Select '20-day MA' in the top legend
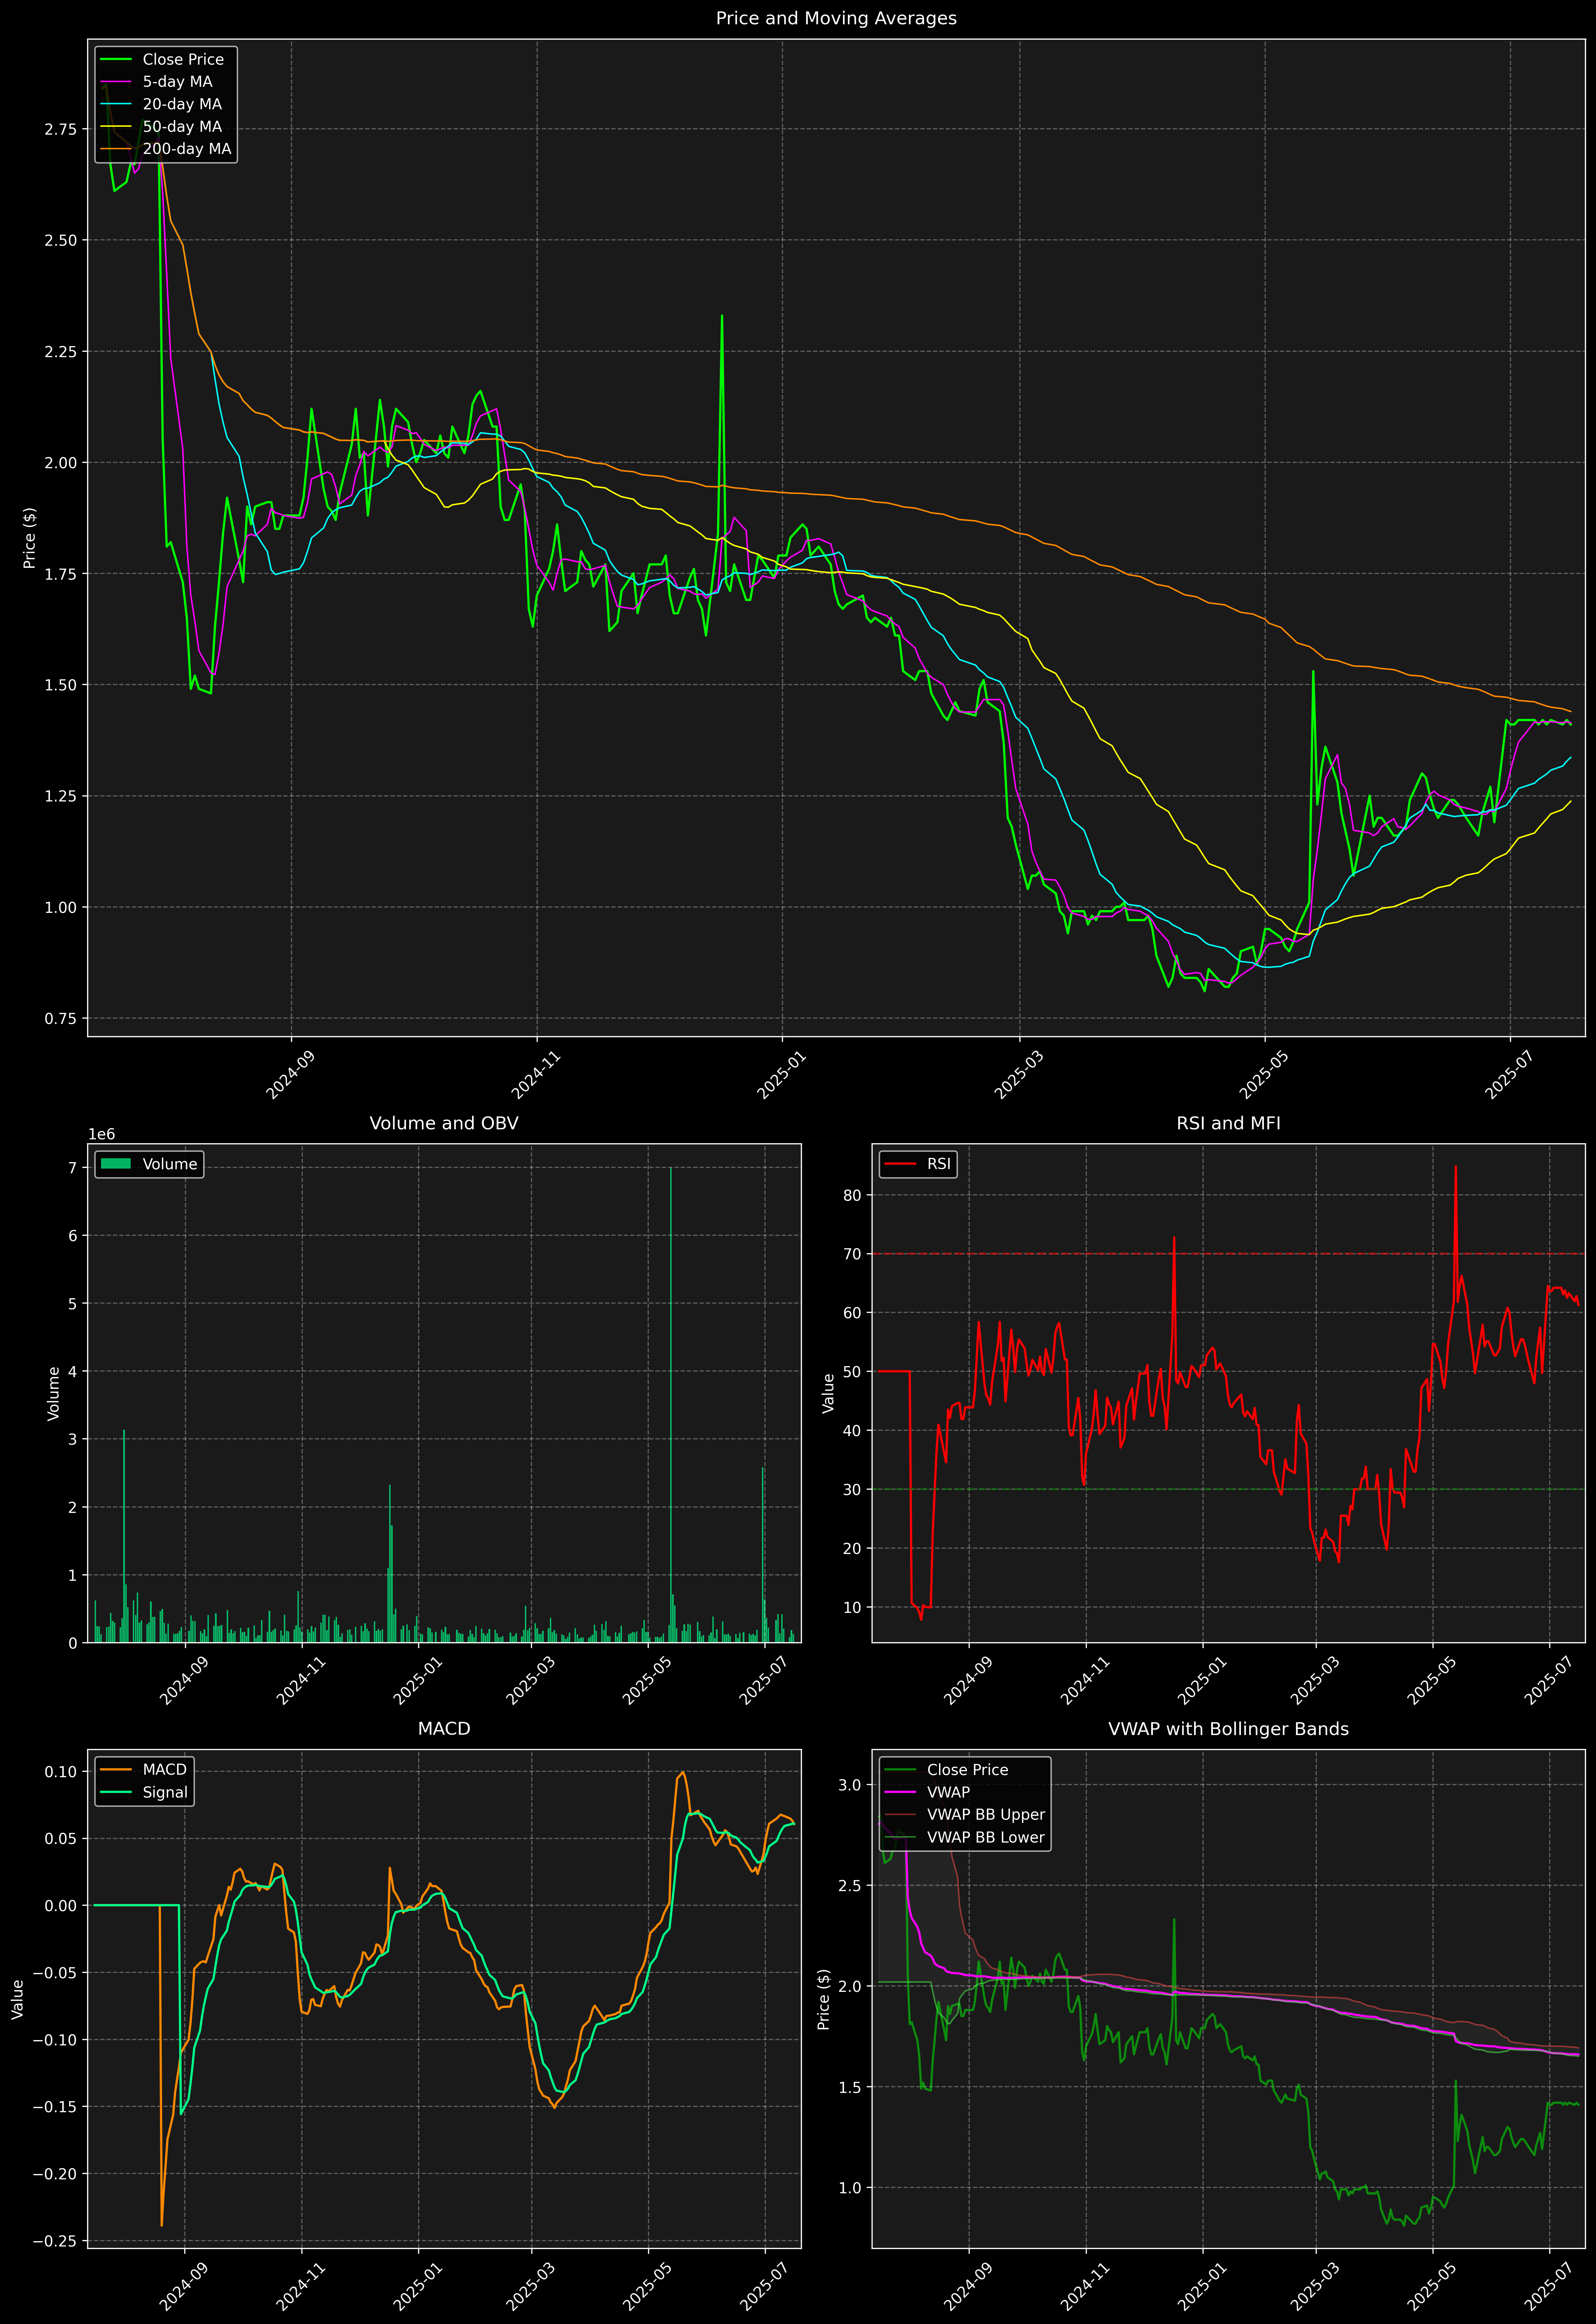The width and height of the screenshot is (1596, 2324). tap(182, 104)
